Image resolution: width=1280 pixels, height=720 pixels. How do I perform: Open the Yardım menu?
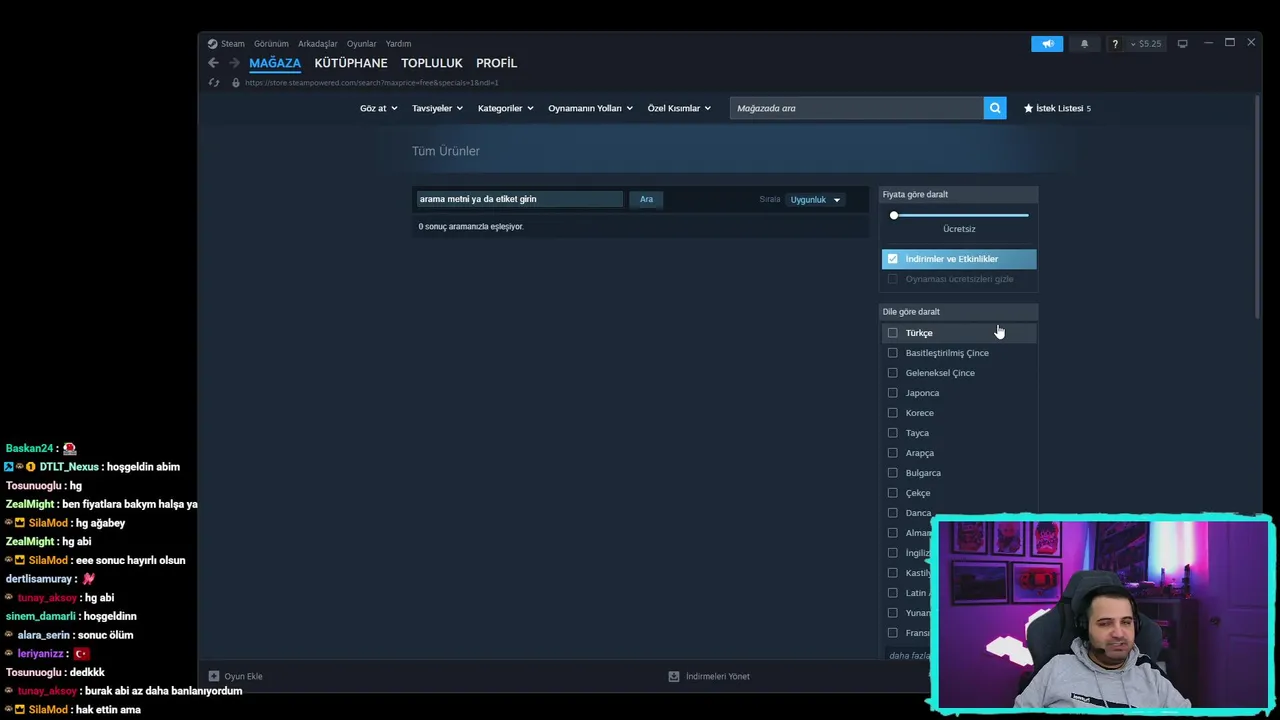coord(398,44)
